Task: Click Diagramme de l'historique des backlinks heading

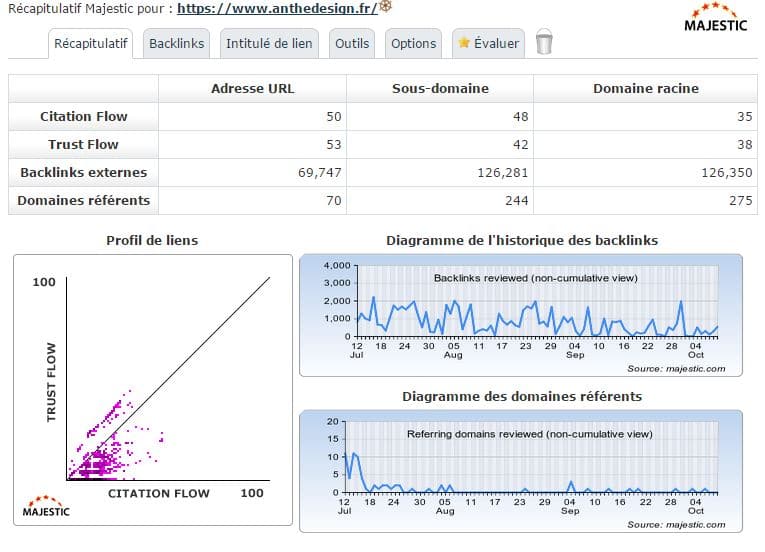Action: pos(522,241)
